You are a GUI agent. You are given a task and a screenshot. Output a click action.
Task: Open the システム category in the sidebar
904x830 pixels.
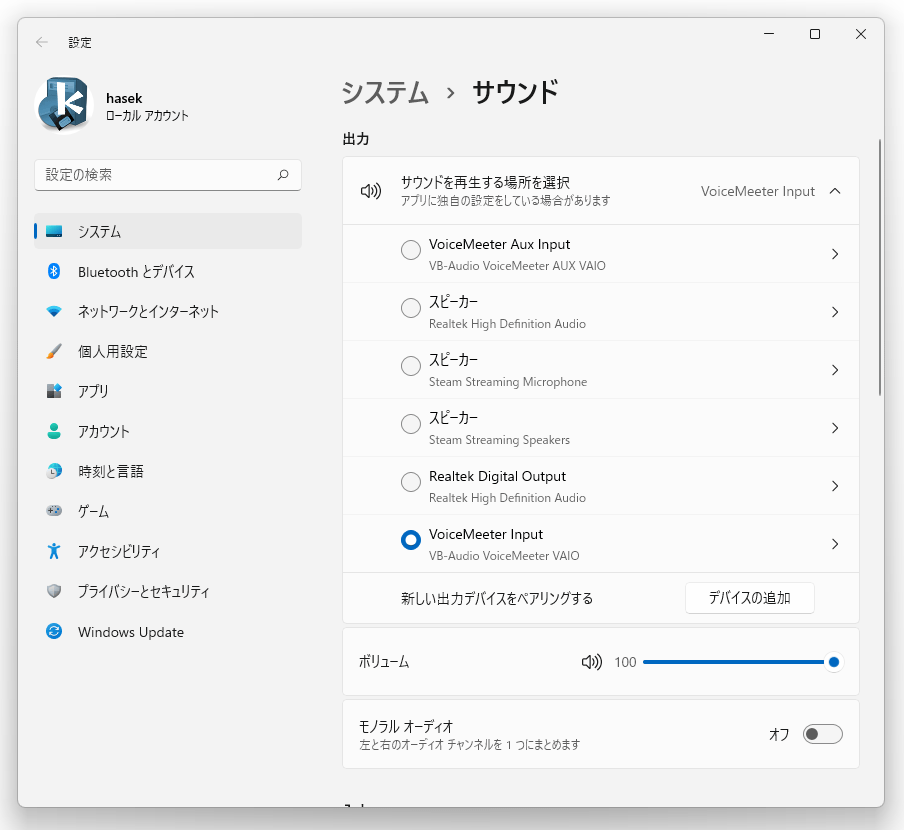[168, 231]
